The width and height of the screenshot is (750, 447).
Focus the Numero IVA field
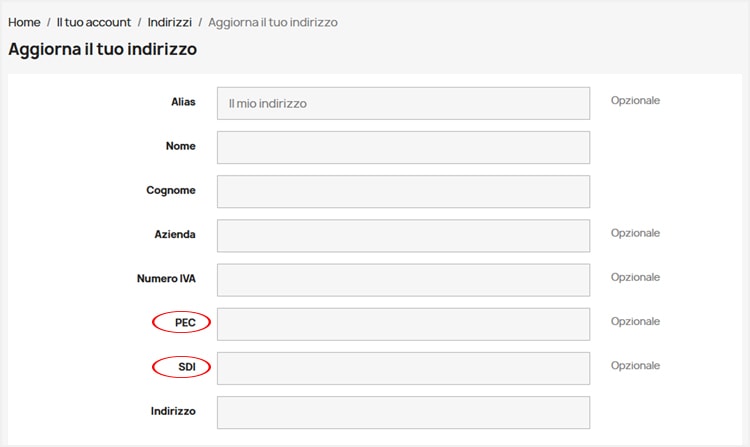[403, 279]
